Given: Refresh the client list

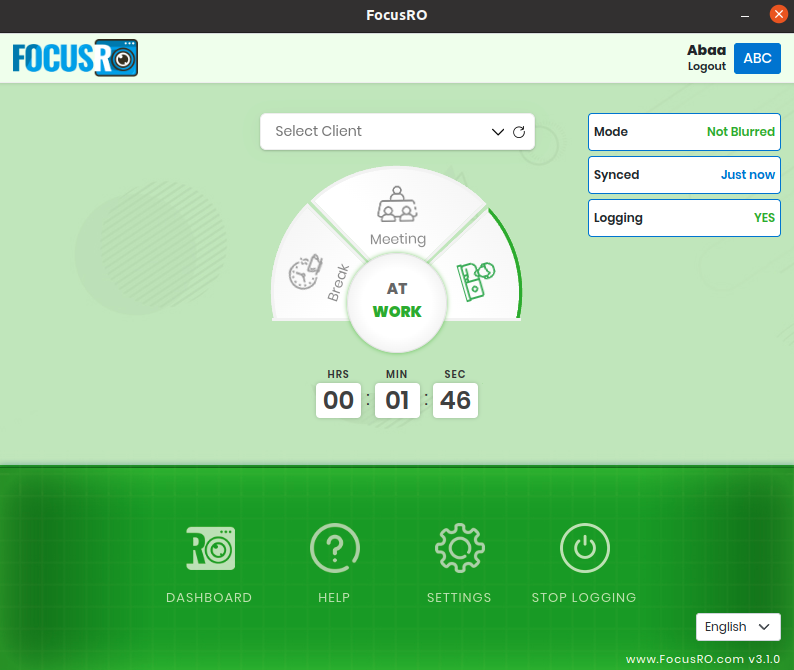Looking at the screenshot, I should coord(519,132).
